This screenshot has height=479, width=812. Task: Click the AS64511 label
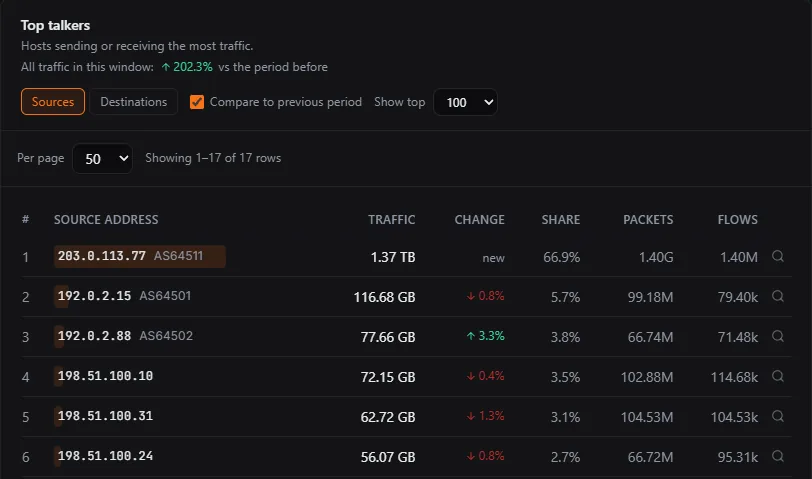[178, 256]
